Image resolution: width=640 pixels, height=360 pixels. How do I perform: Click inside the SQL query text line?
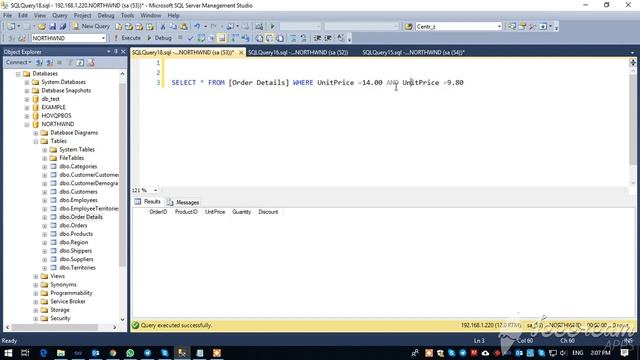point(317,83)
